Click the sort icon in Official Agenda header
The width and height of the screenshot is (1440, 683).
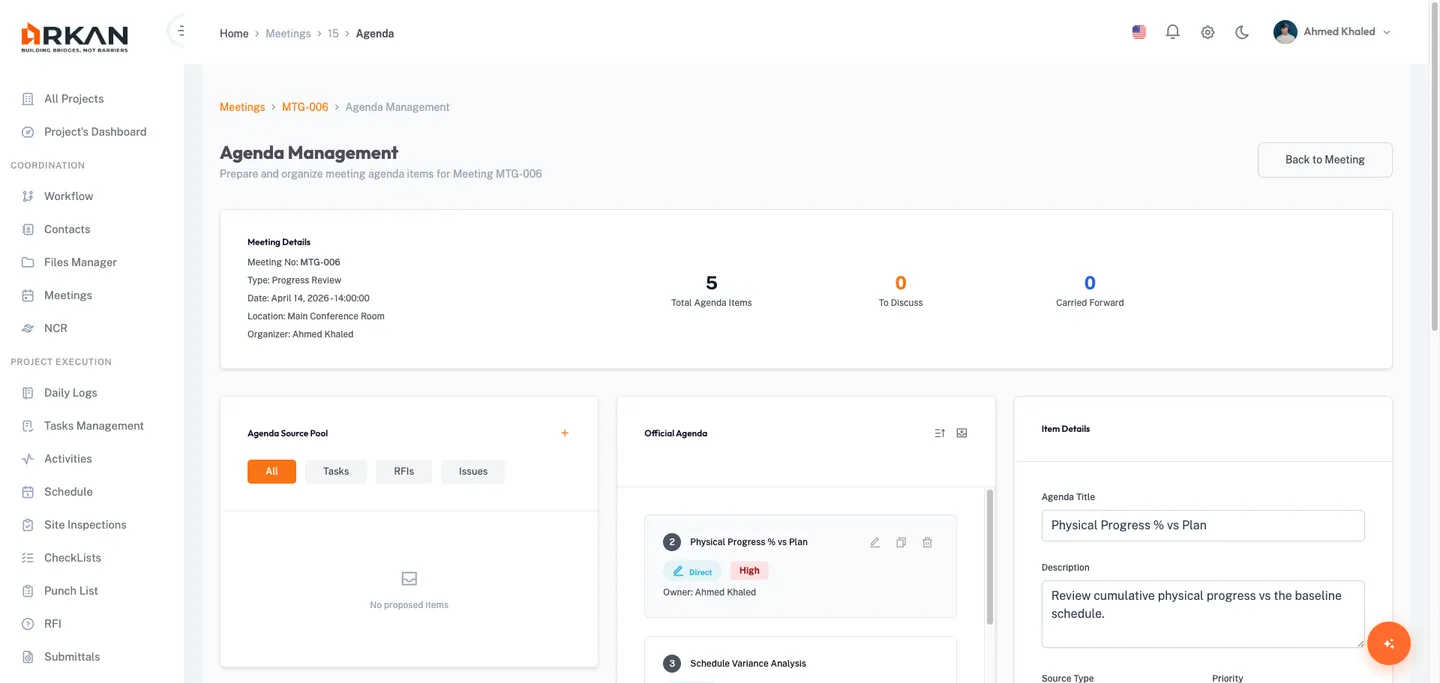[940, 433]
